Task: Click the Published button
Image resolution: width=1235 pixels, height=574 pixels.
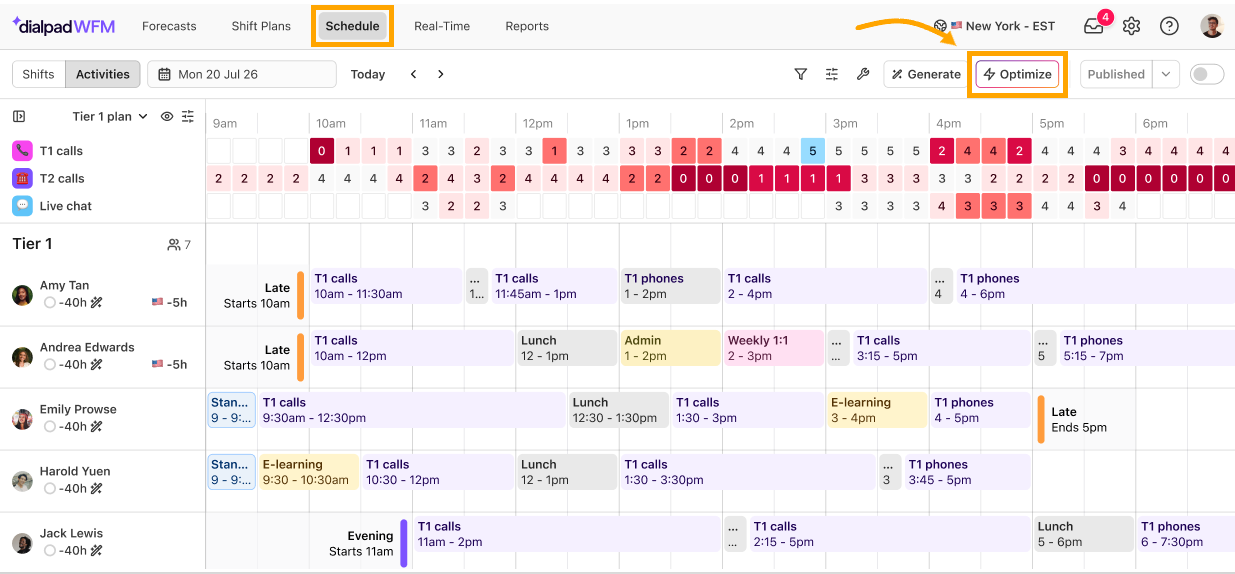Action: (x=1116, y=74)
